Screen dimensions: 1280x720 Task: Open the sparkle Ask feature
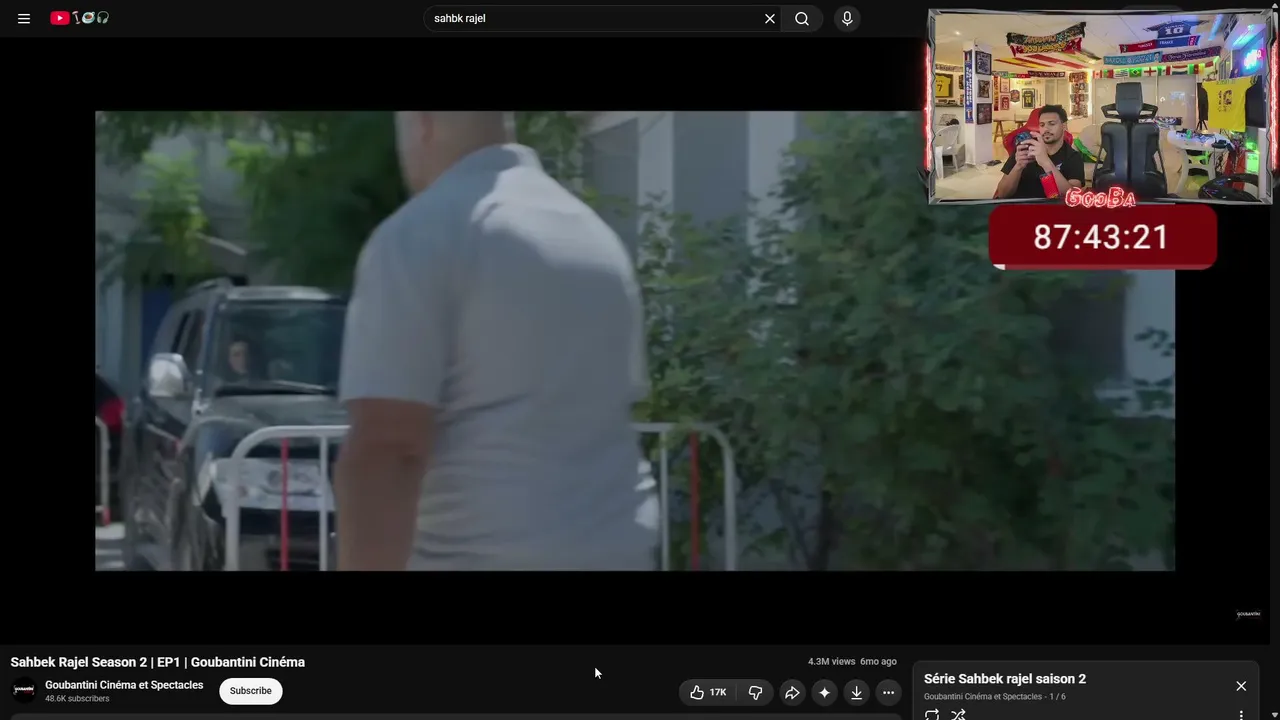(824, 692)
